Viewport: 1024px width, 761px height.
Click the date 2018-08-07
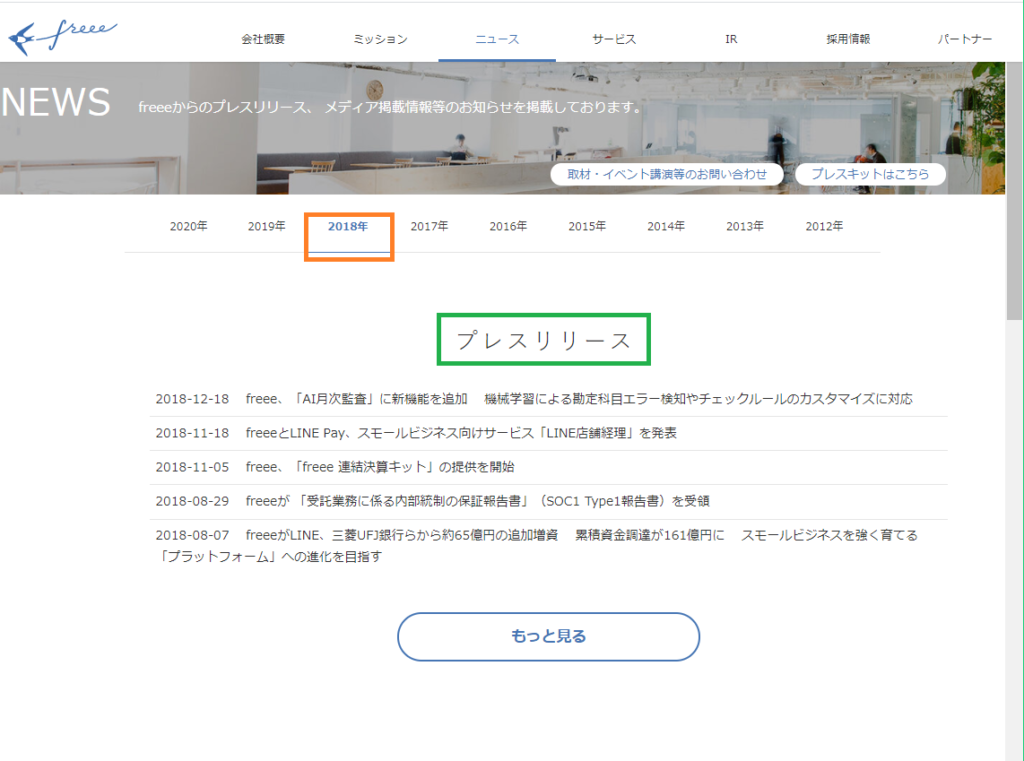[192, 535]
